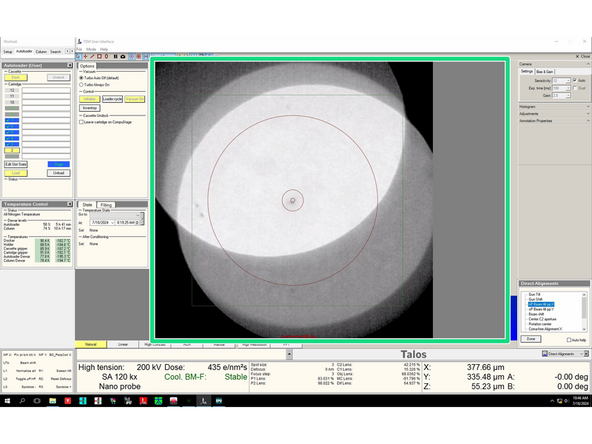Open the File menu
592x444 pixels.
pos(79,49)
